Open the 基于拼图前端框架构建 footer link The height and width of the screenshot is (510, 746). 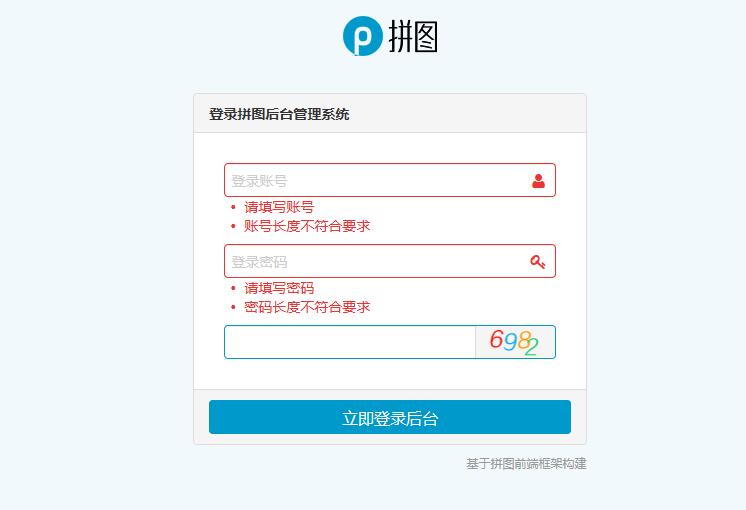tap(526, 463)
